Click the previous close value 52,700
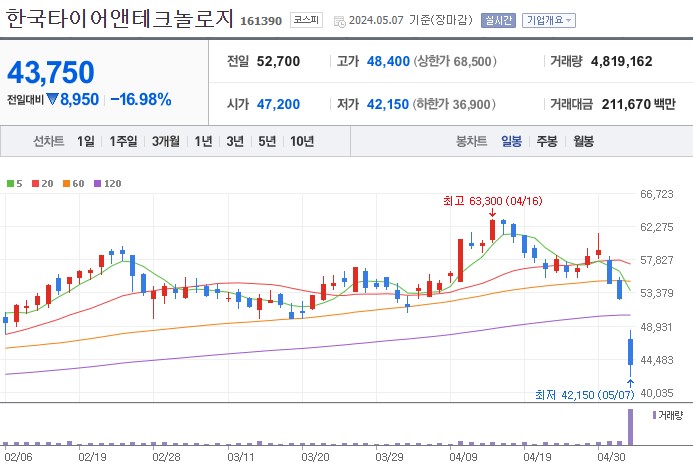 point(278,61)
